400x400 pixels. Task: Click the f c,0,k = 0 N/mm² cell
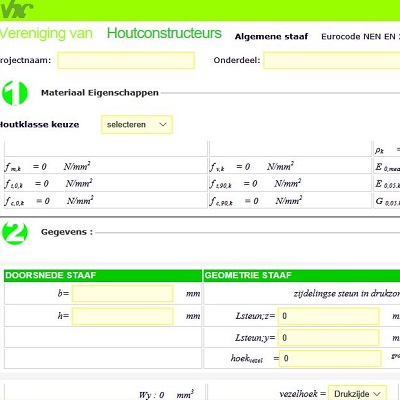106,201
